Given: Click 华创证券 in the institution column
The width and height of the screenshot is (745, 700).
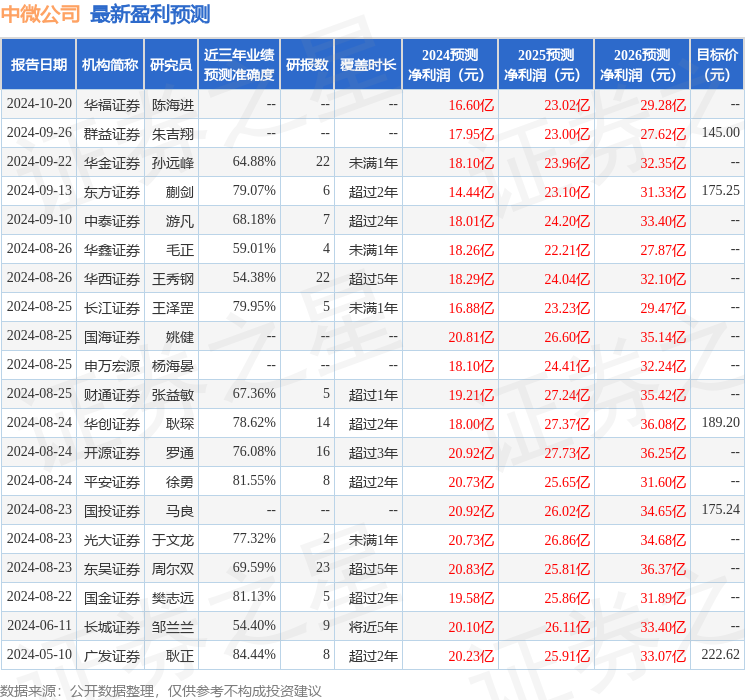Looking at the screenshot, I should tap(112, 423).
